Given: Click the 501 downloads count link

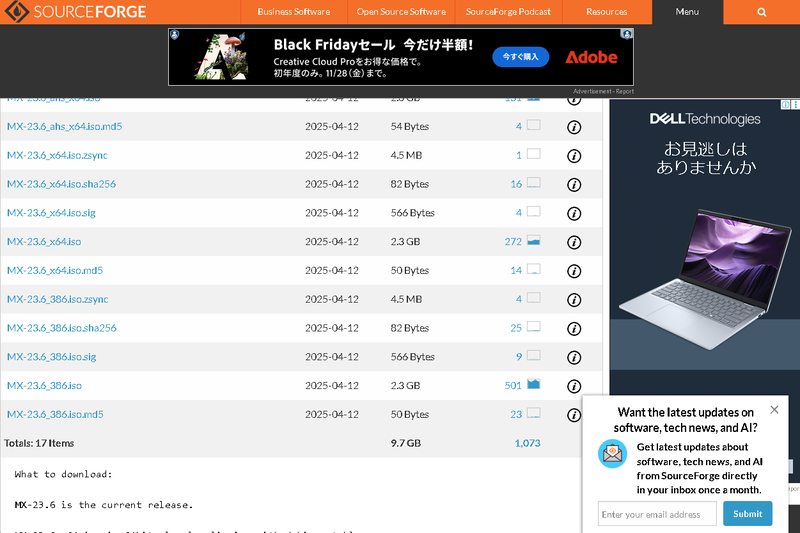Looking at the screenshot, I should (x=513, y=386).
